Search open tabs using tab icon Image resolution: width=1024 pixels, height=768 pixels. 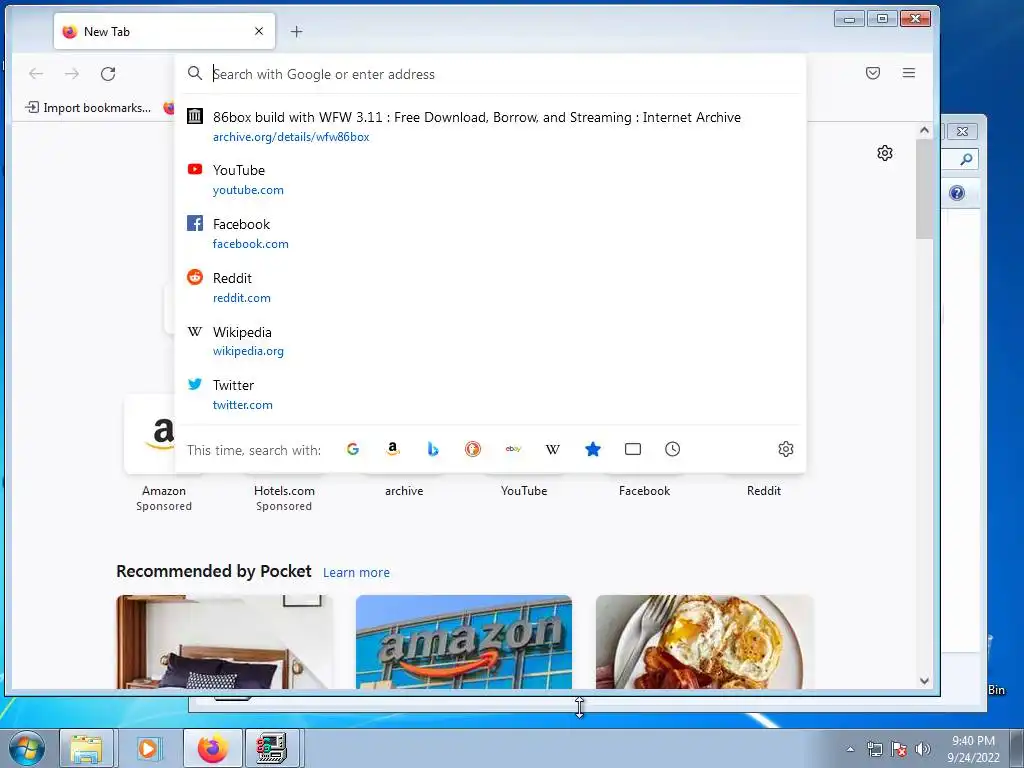tap(633, 449)
